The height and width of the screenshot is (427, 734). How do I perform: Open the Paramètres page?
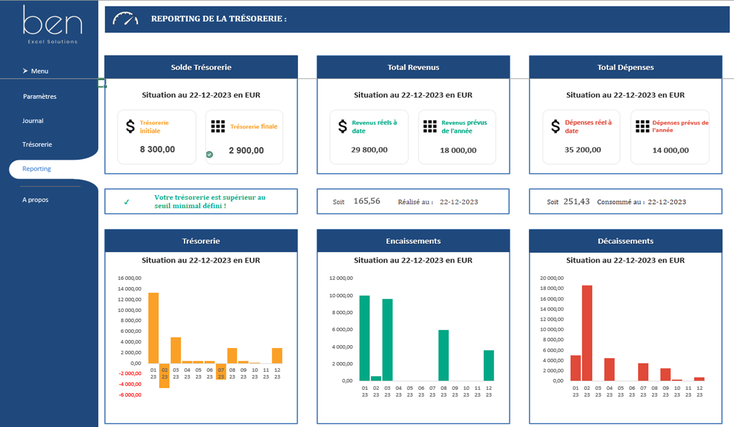[x=40, y=97]
